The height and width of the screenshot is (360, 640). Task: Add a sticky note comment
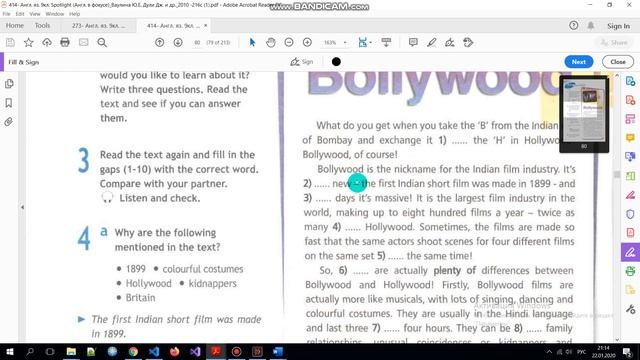point(413,42)
